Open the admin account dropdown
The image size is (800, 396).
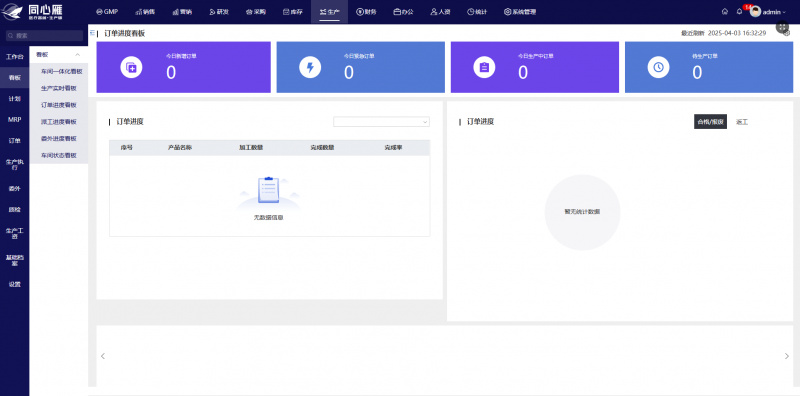click(774, 12)
